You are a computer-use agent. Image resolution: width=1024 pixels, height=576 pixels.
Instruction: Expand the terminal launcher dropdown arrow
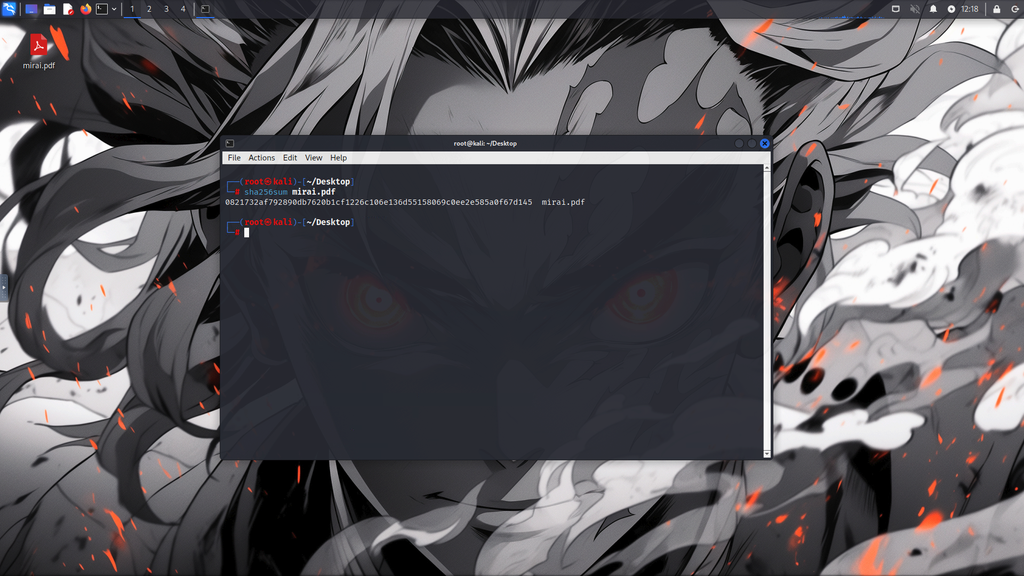(x=114, y=9)
